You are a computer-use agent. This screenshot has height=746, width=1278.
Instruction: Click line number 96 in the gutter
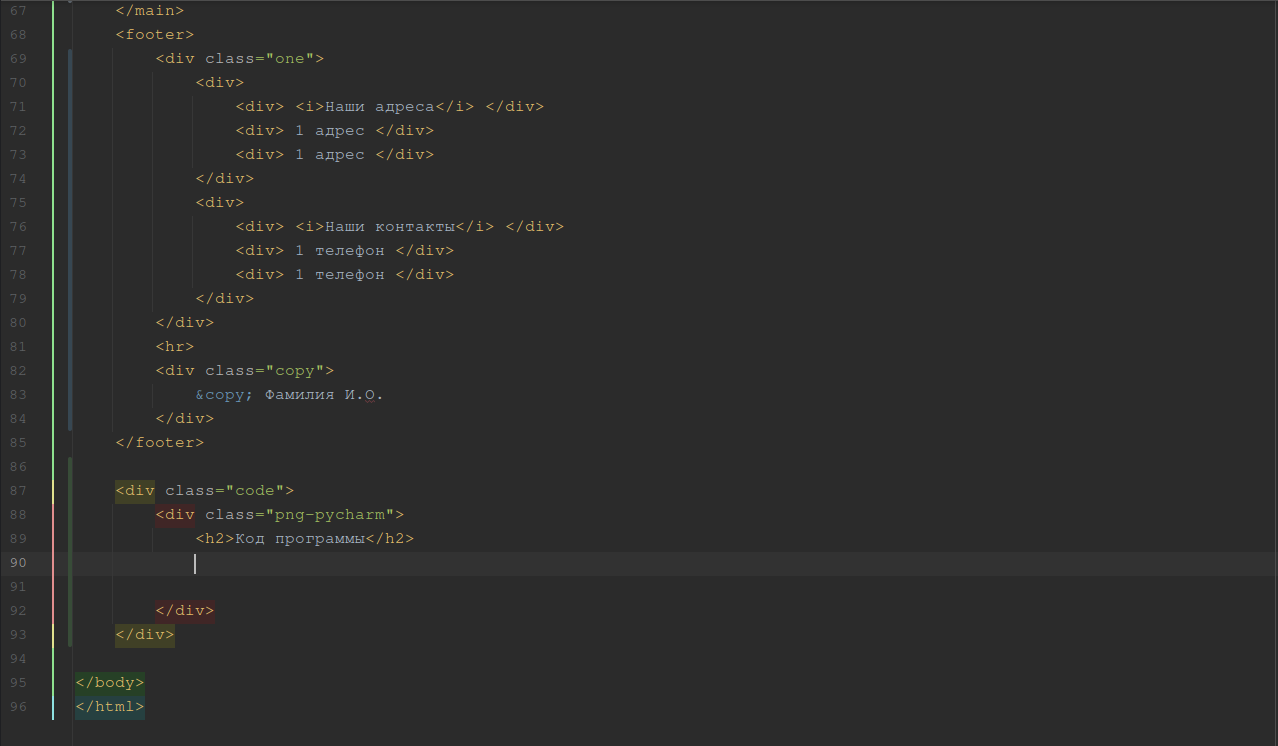pos(18,707)
